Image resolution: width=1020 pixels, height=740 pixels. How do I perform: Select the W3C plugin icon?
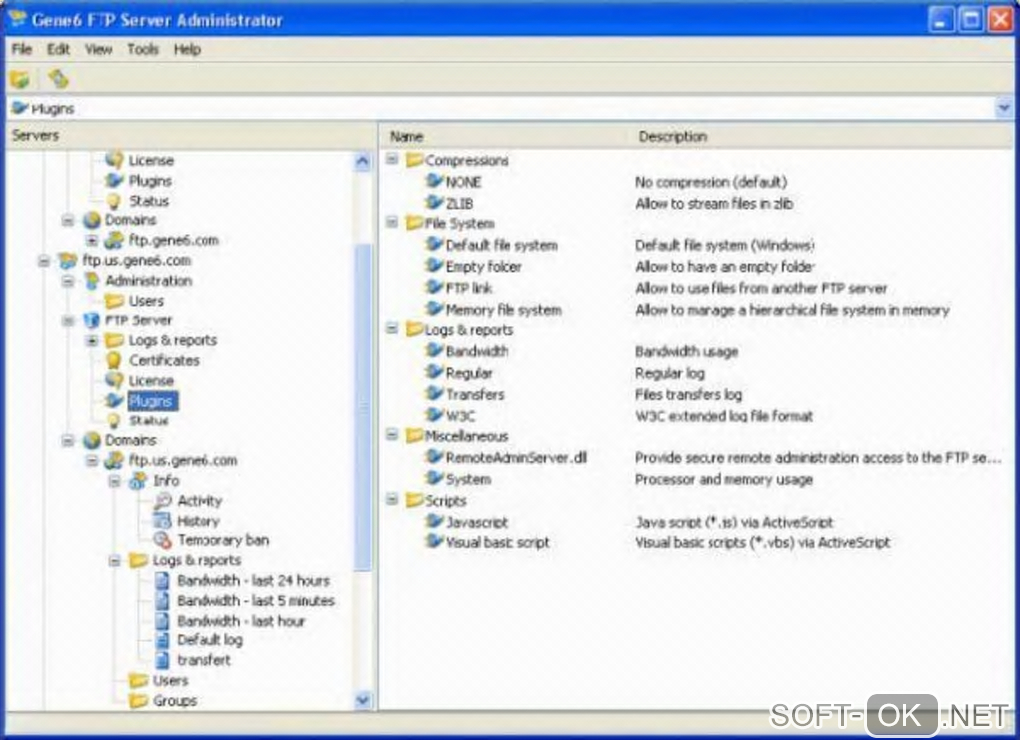click(x=434, y=415)
